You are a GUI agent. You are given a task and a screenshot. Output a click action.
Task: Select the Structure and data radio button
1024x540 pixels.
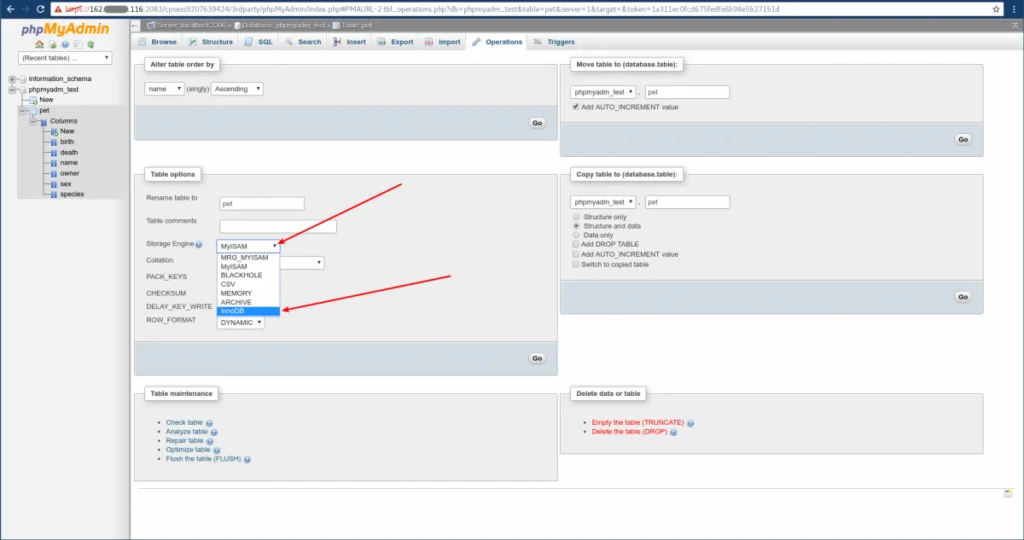(576, 226)
